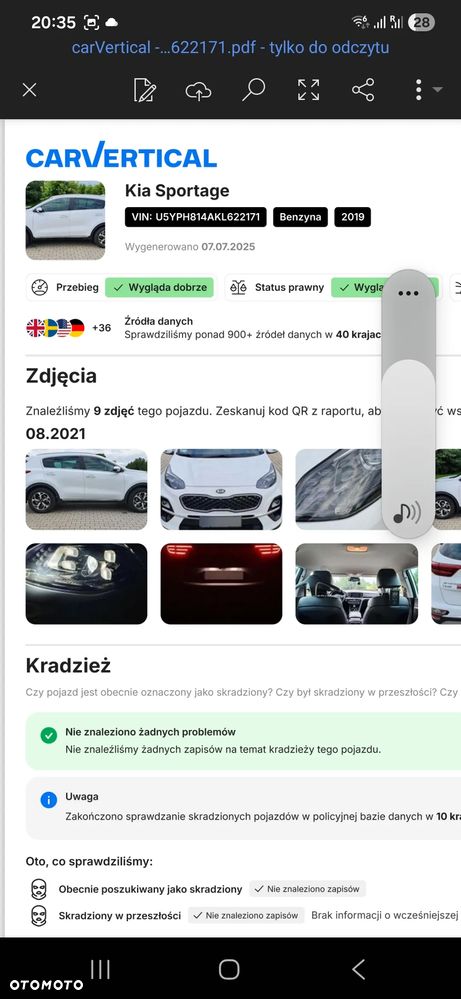
Task: Tap the Przebieg speedometer icon
Action: 39,287
